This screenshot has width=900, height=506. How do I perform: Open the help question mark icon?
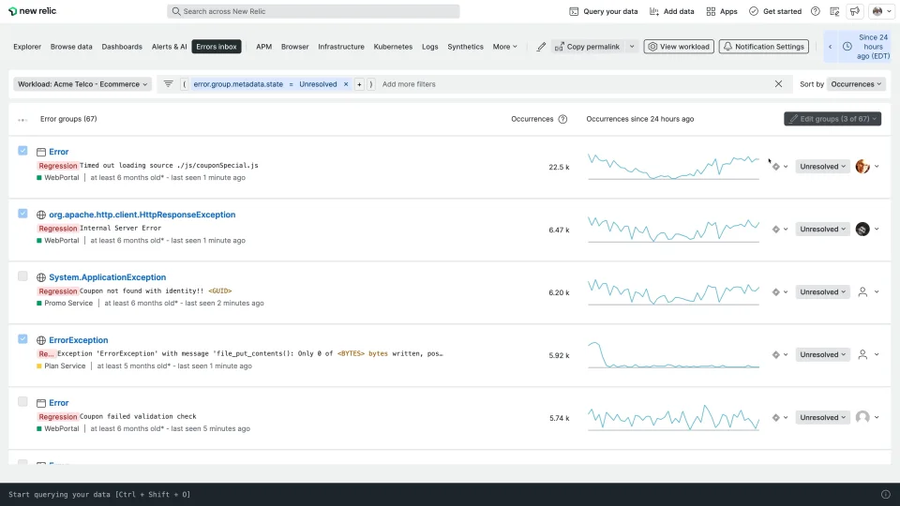815,11
